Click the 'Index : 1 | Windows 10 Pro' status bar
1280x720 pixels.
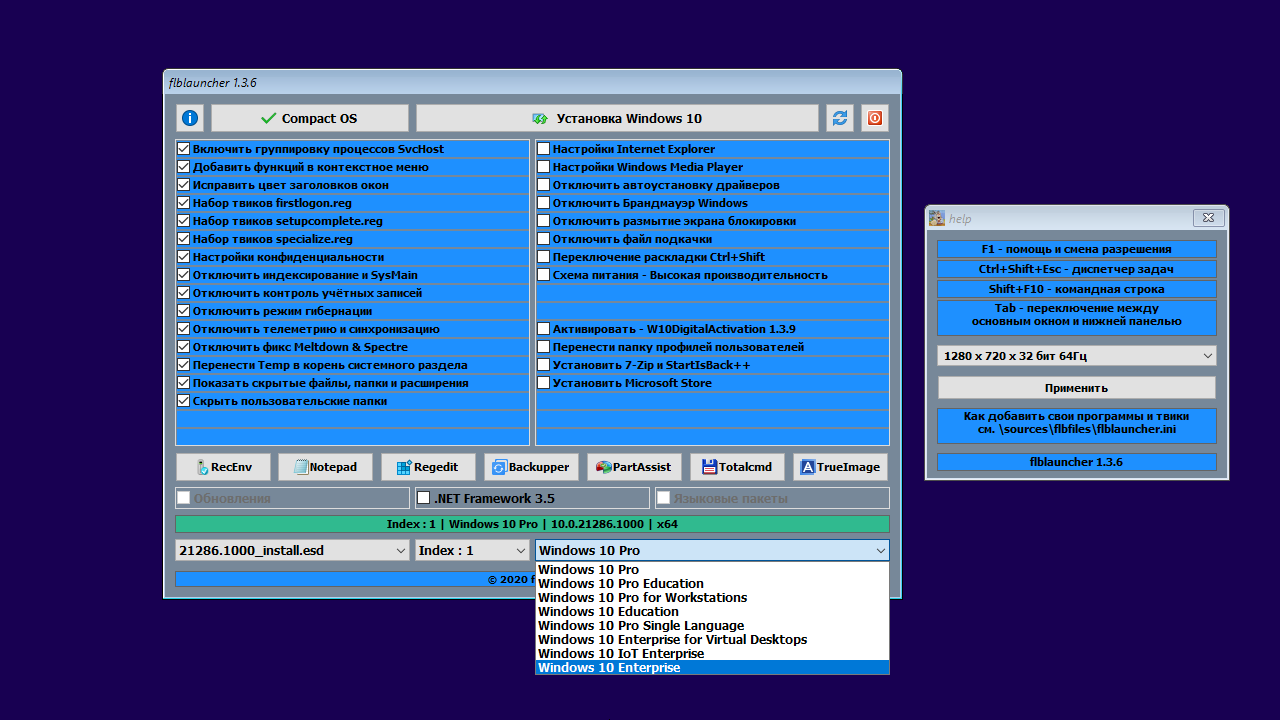pyautogui.click(x=532, y=524)
